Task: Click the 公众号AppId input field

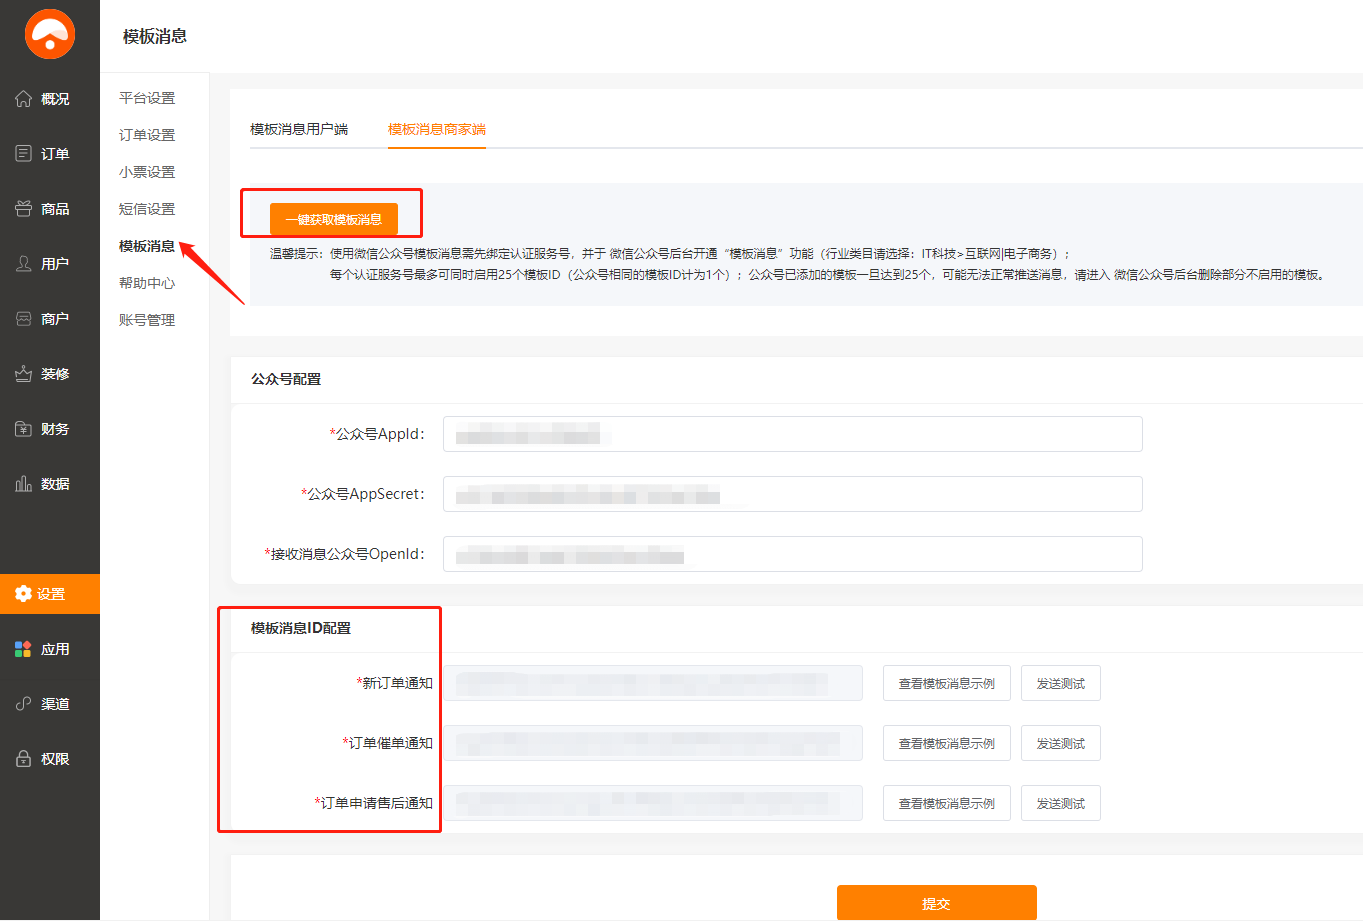Action: coord(792,434)
